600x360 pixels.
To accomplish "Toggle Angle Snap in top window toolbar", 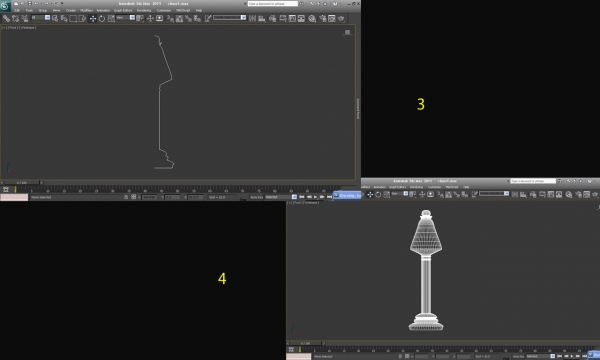I will click(x=179, y=18).
